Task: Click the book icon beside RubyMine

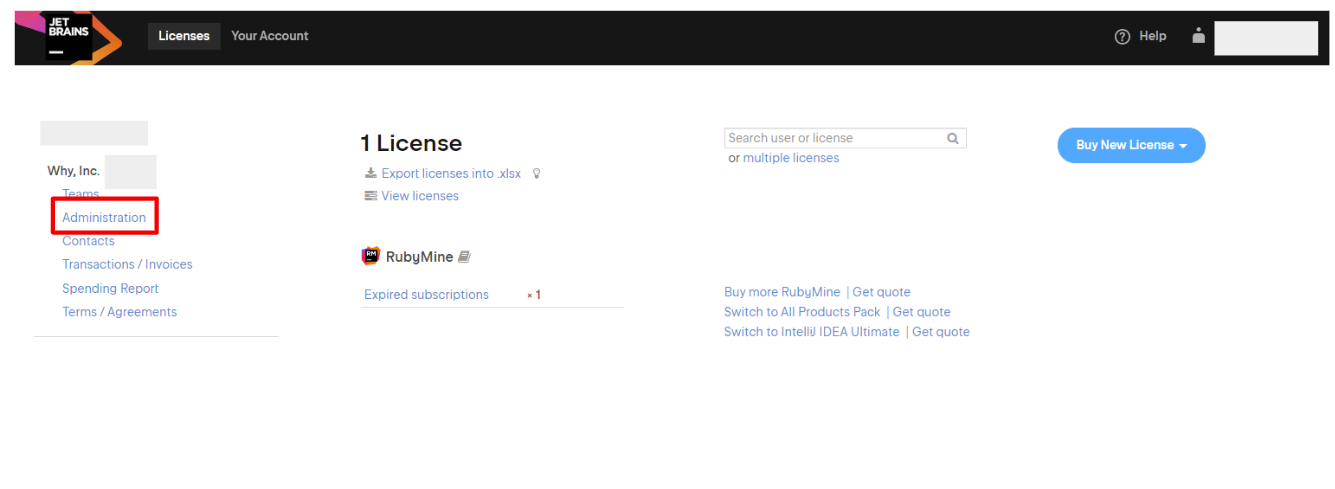Action: (464, 257)
